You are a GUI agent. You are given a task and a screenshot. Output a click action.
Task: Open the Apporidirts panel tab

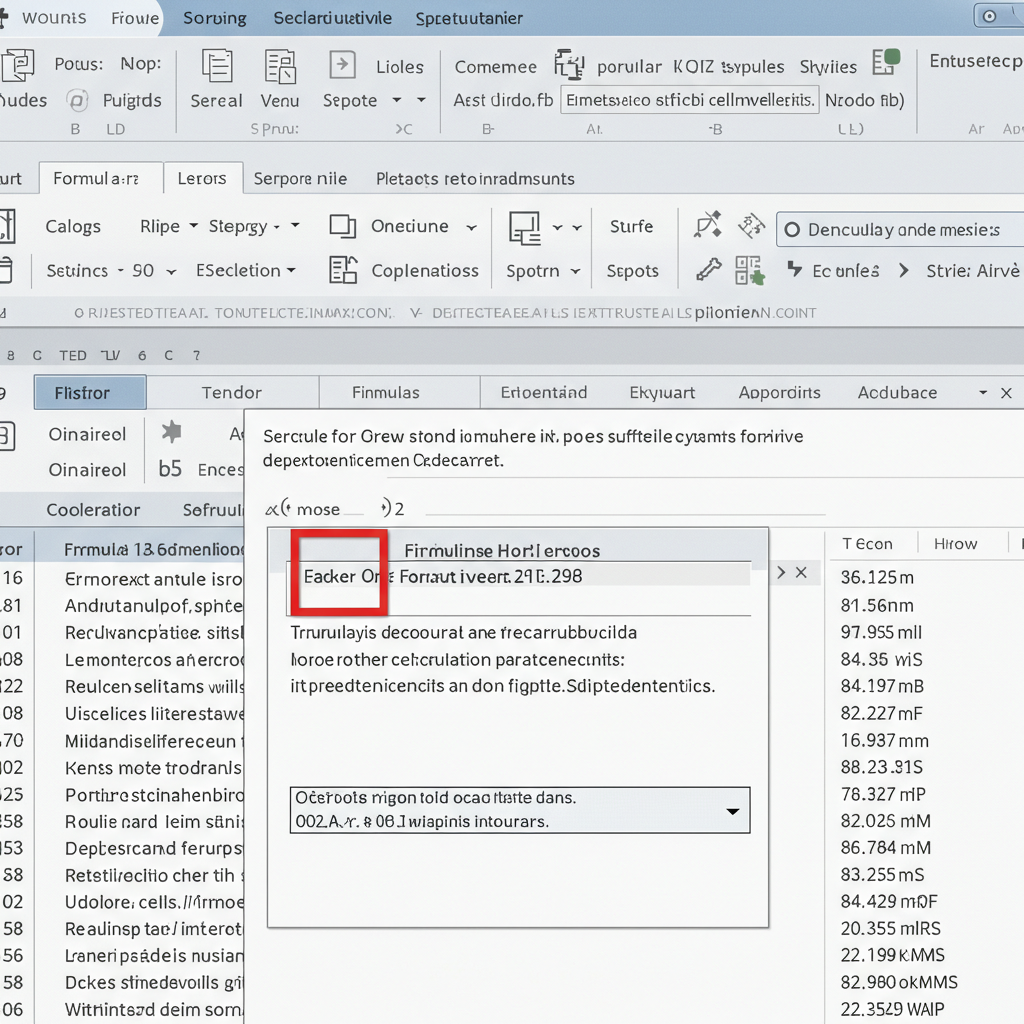click(x=780, y=392)
